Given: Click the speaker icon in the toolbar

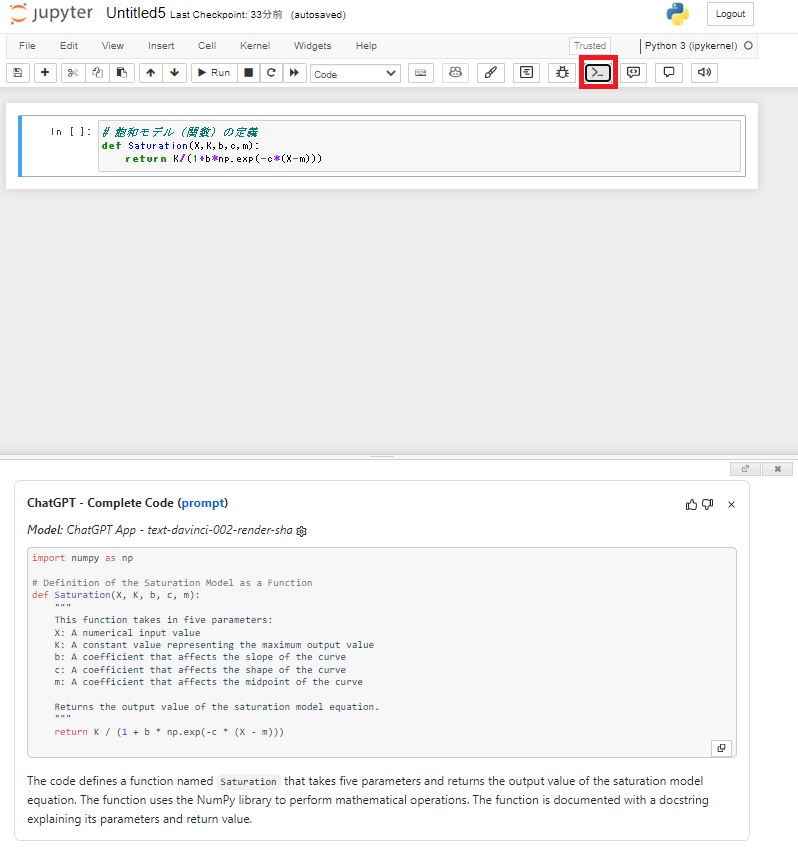Looking at the screenshot, I should [x=705, y=73].
